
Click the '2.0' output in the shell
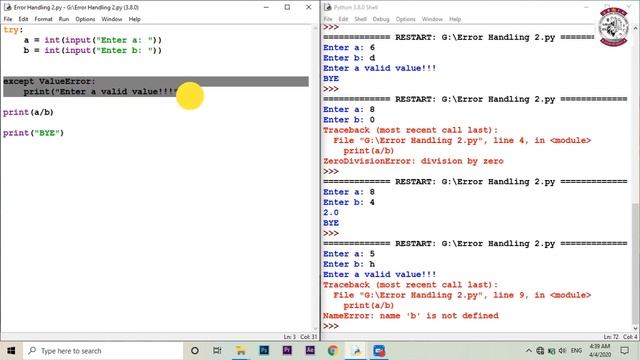click(x=331, y=213)
